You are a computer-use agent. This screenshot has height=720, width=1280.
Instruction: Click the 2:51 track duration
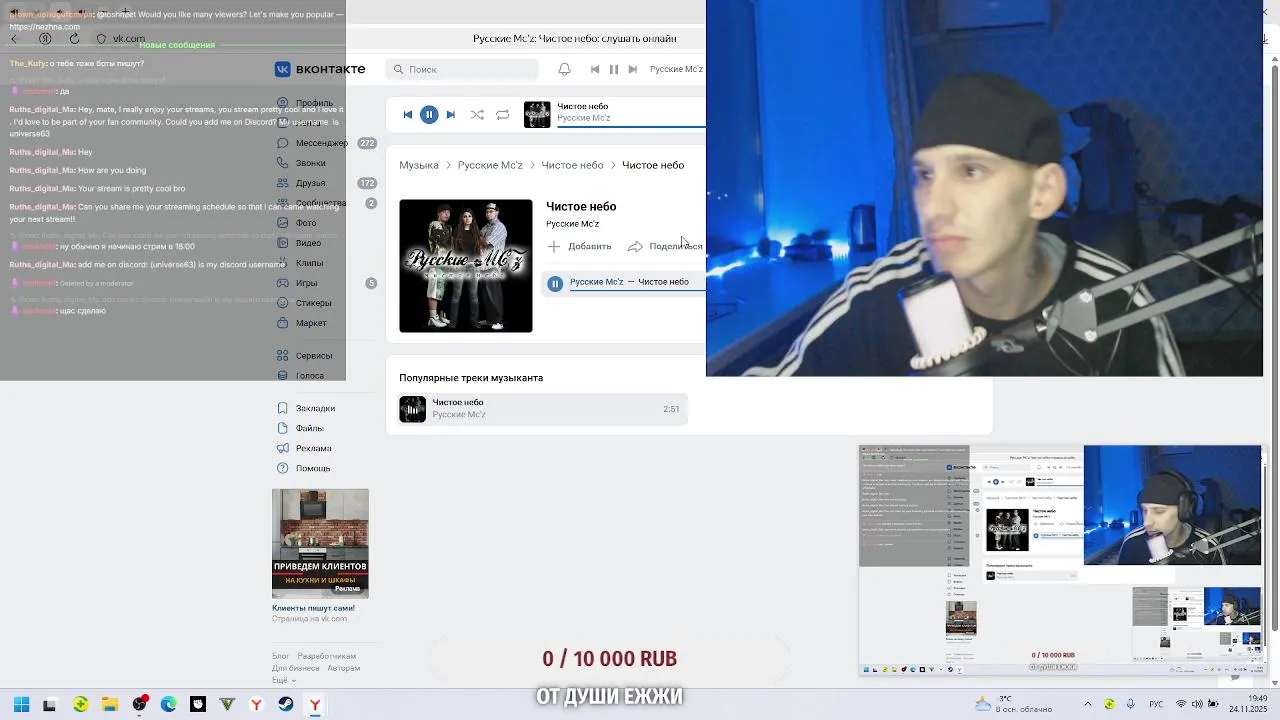671,409
